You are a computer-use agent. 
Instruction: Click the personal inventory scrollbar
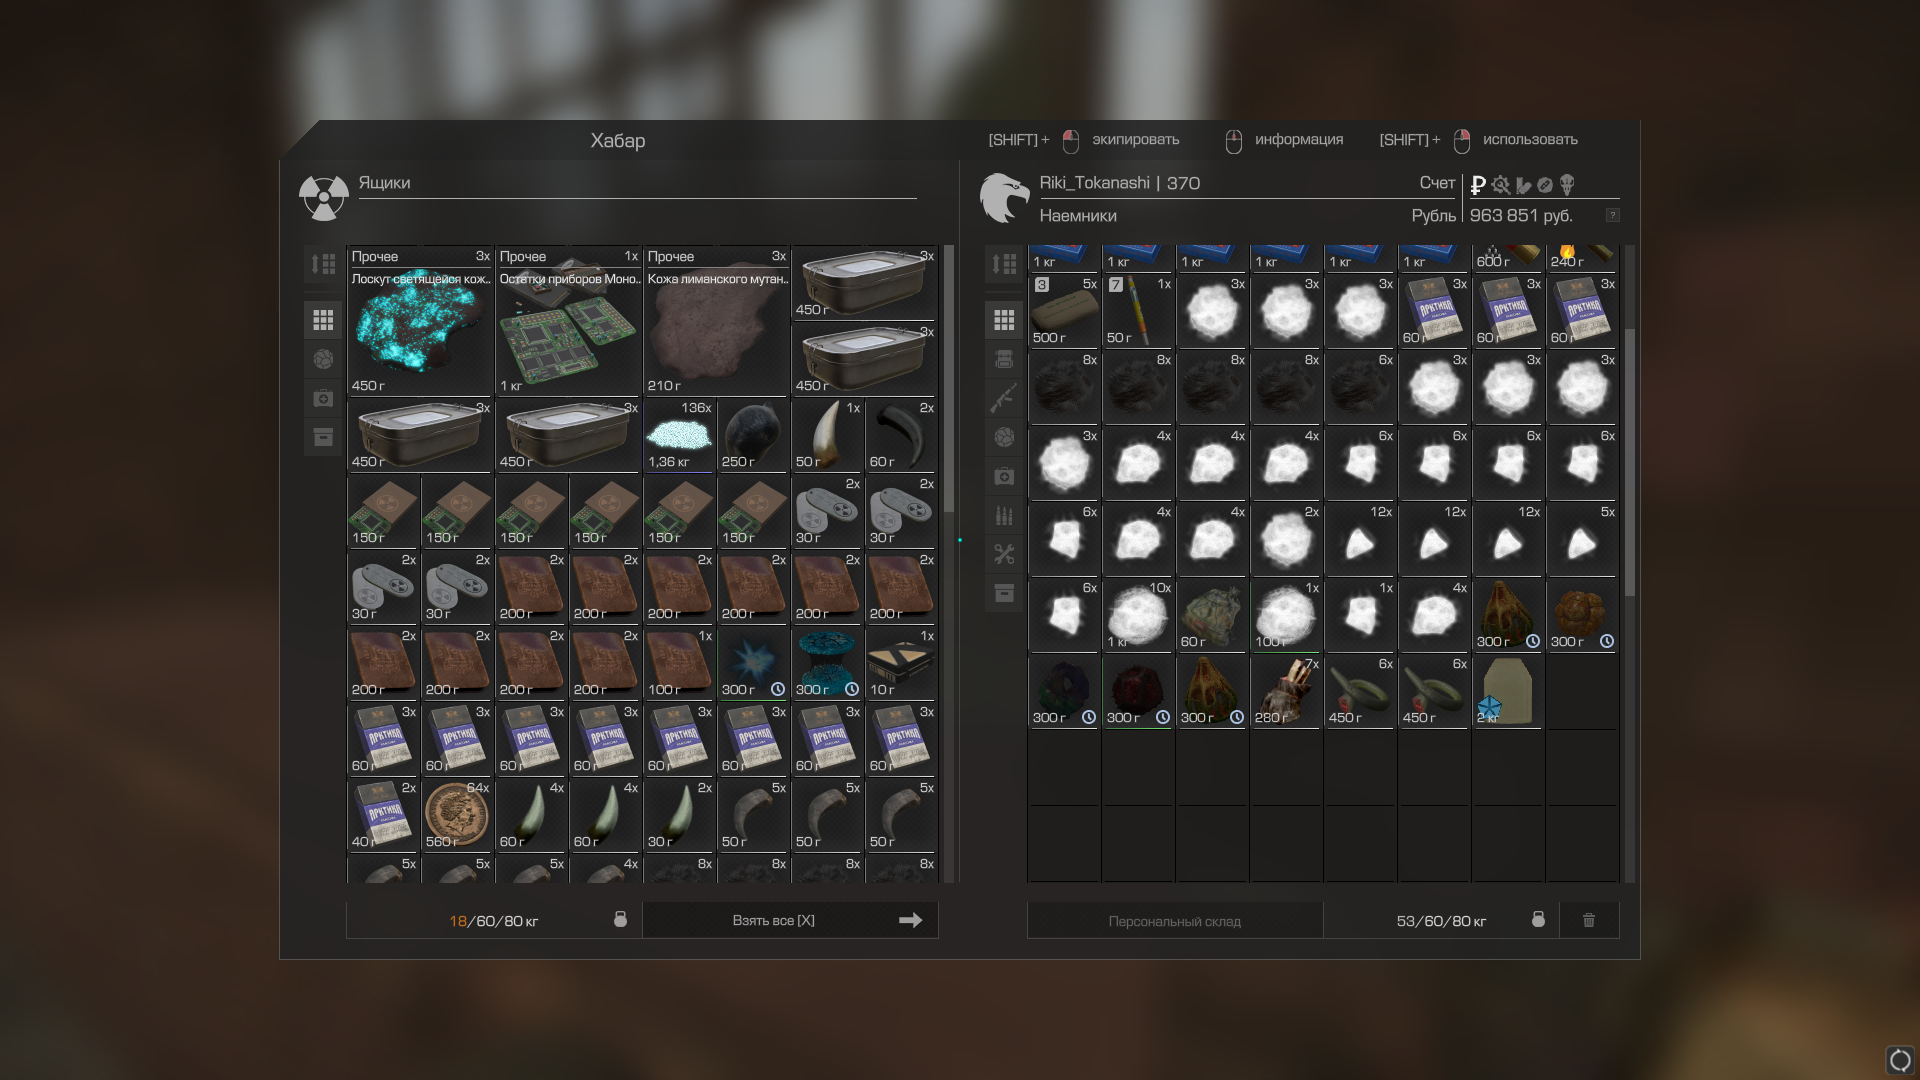tap(1630, 462)
